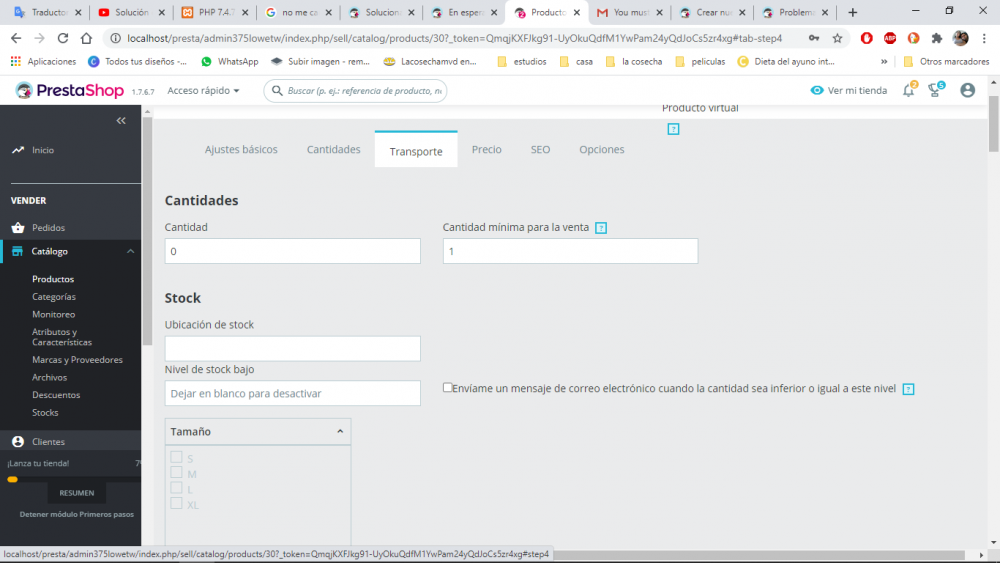Open Monitoreo submenu item
Image resolution: width=1000 pixels, height=563 pixels.
click(x=54, y=314)
